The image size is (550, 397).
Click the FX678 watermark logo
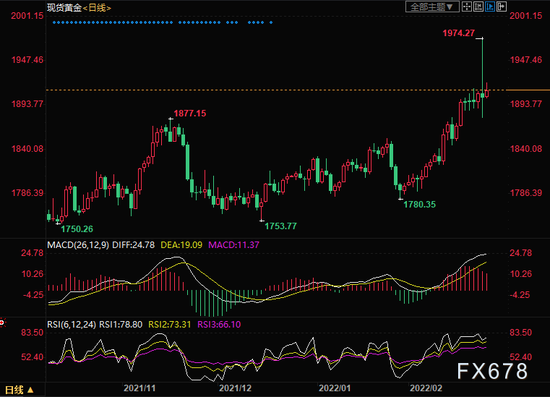tap(492, 371)
